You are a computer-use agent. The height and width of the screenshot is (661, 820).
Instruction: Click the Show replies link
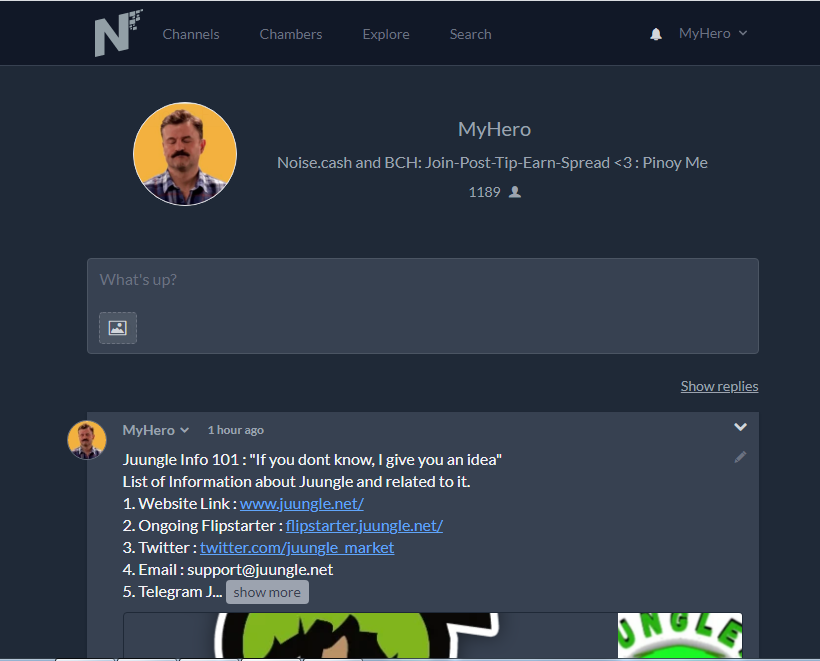click(x=719, y=386)
